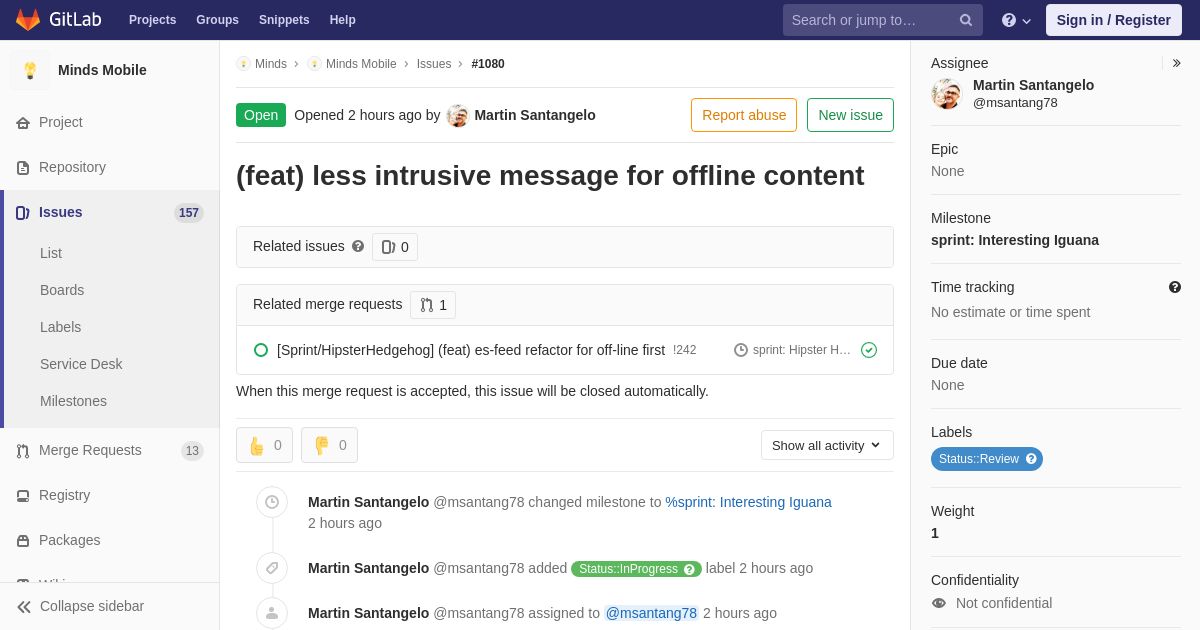Click the %sprint: Interesting Iguana link

749,502
